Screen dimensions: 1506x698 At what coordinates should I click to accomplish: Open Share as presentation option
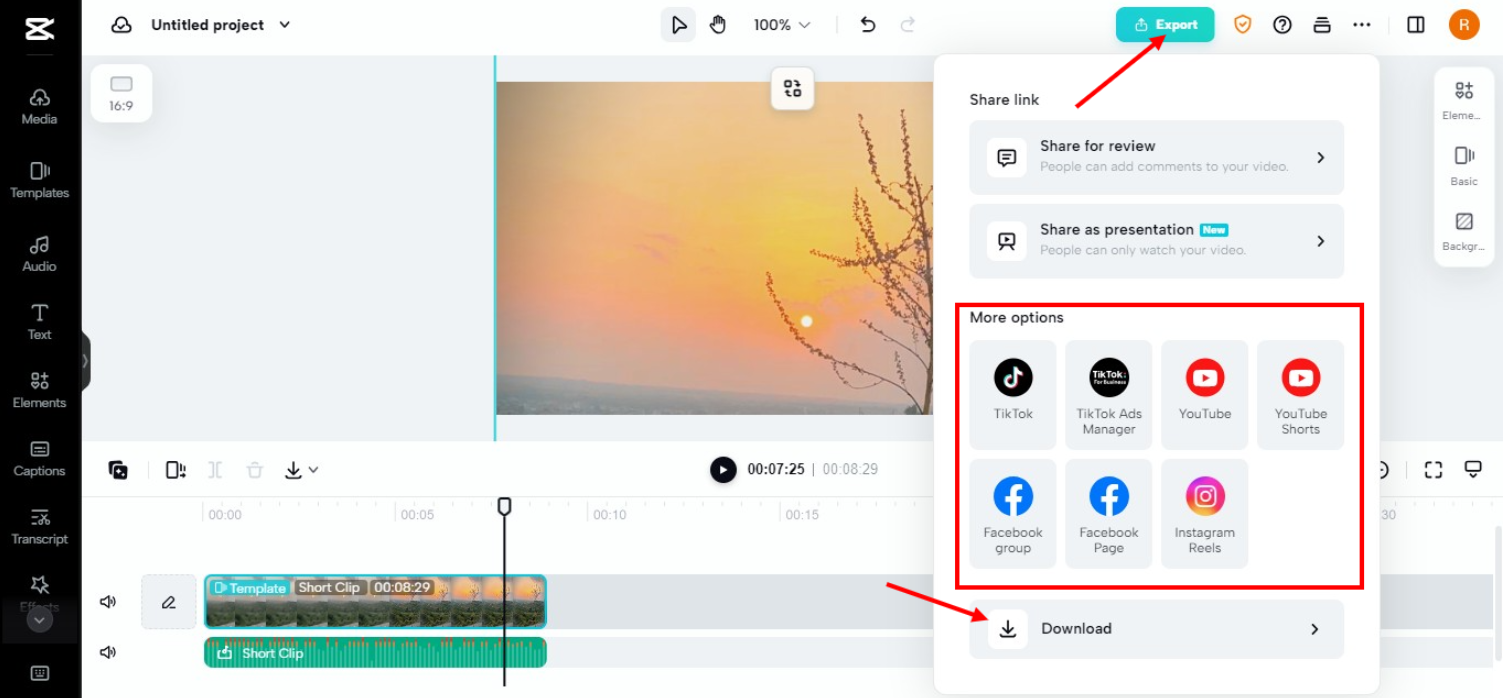tap(1156, 241)
